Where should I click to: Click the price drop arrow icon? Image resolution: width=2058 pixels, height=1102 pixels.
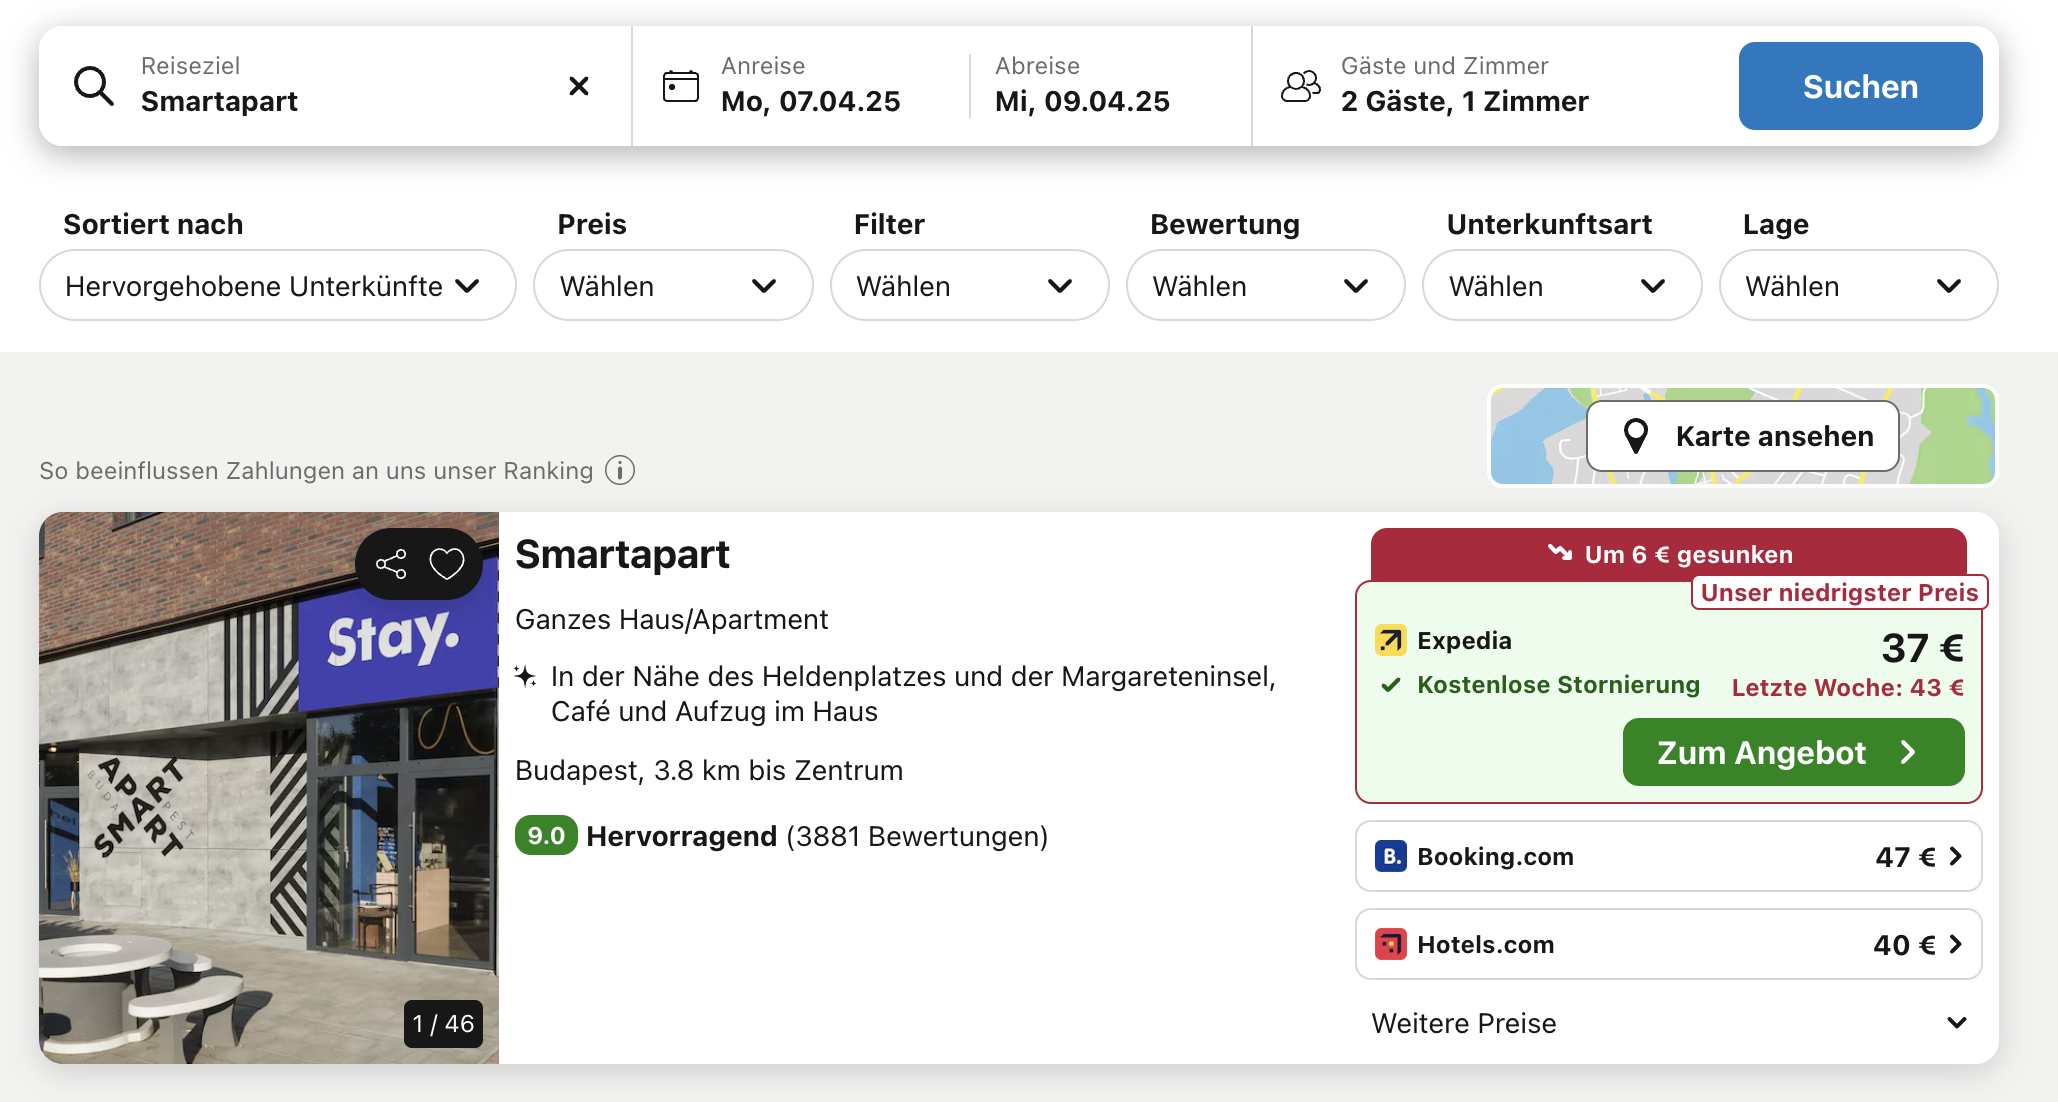pos(1560,553)
